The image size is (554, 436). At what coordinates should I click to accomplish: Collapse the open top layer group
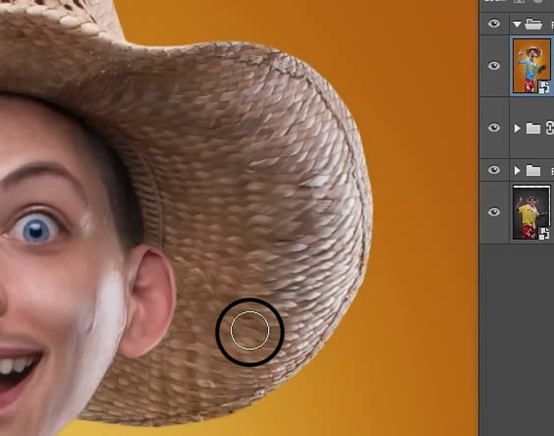pos(517,25)
